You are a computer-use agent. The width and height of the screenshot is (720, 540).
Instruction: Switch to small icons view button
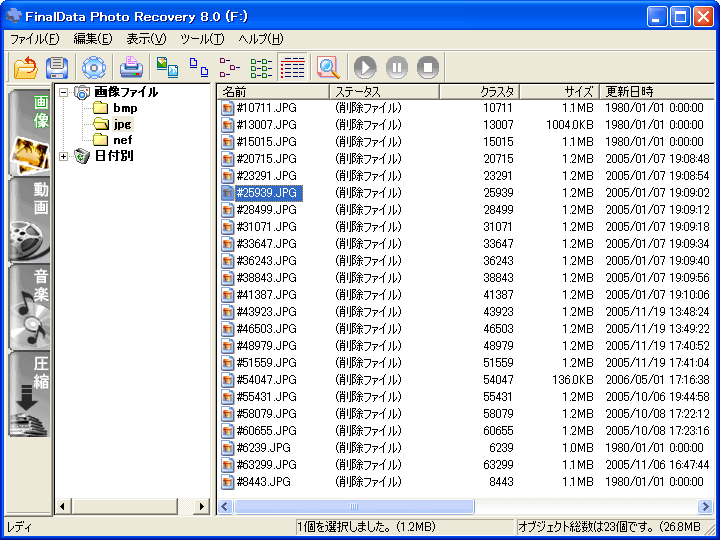(199, 68)
